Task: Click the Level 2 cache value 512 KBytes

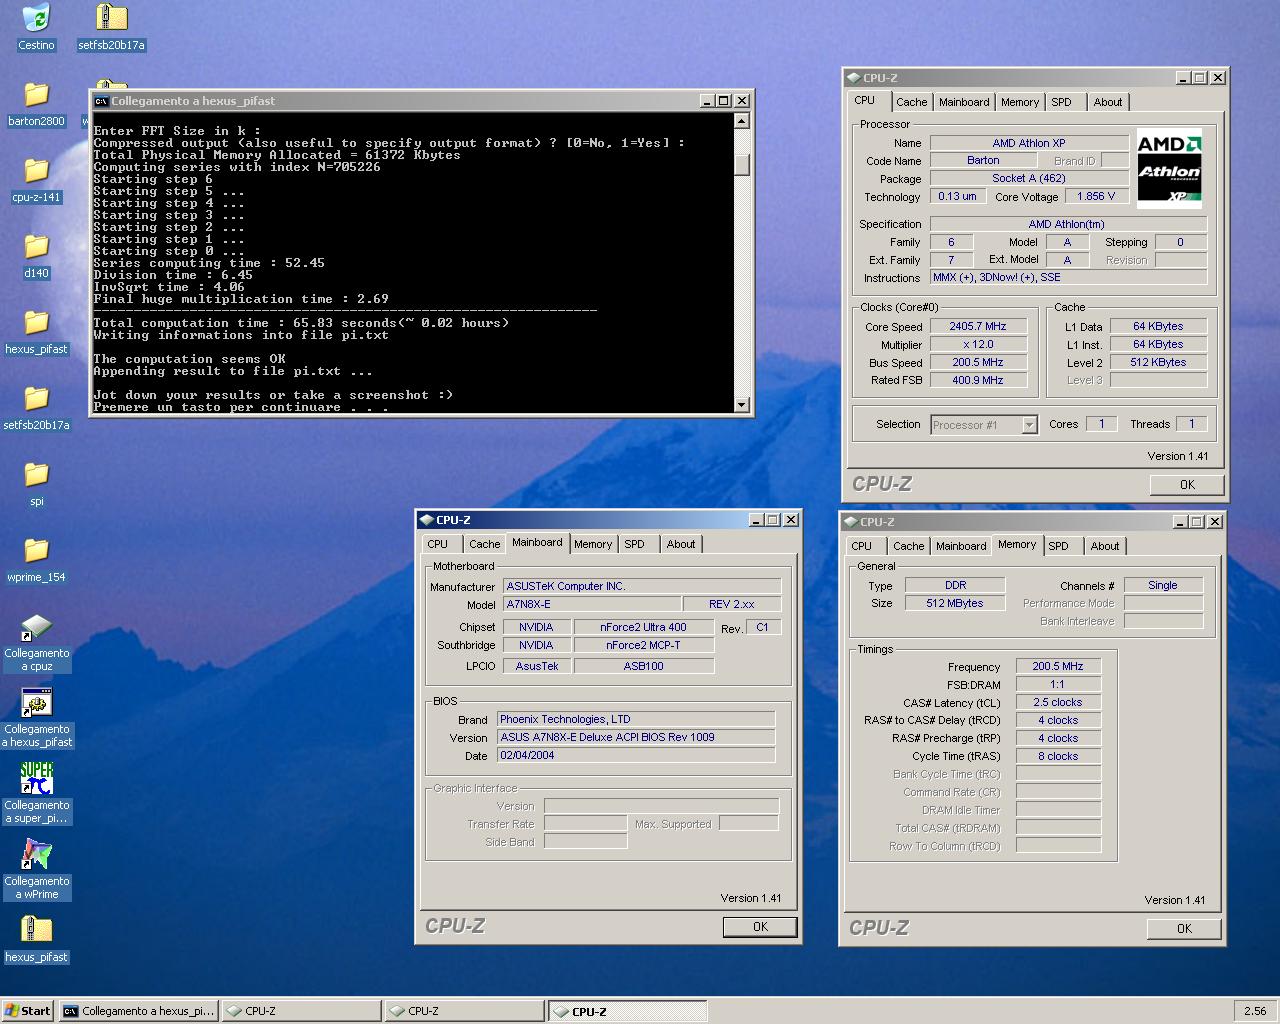Action: pyautogui.click(x=1159, y=362)
